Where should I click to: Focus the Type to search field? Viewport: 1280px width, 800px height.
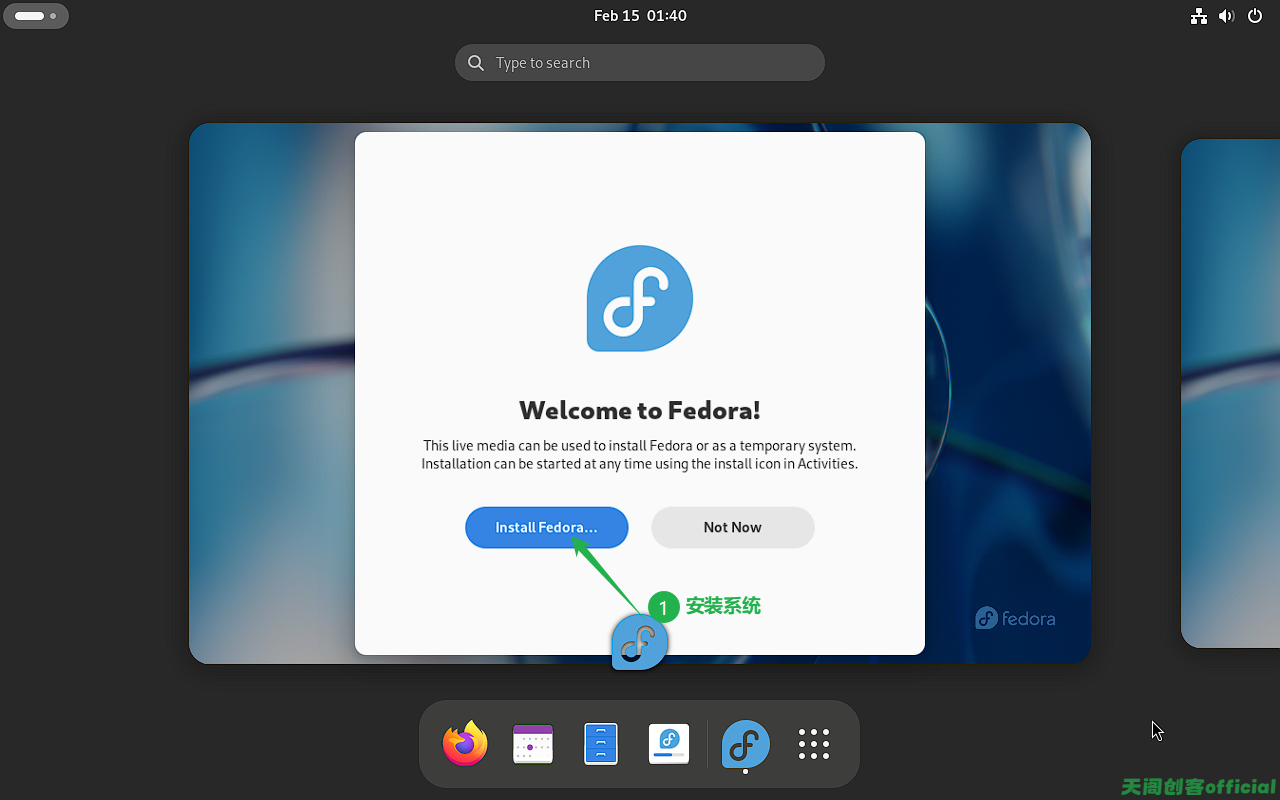click(640, 63)
